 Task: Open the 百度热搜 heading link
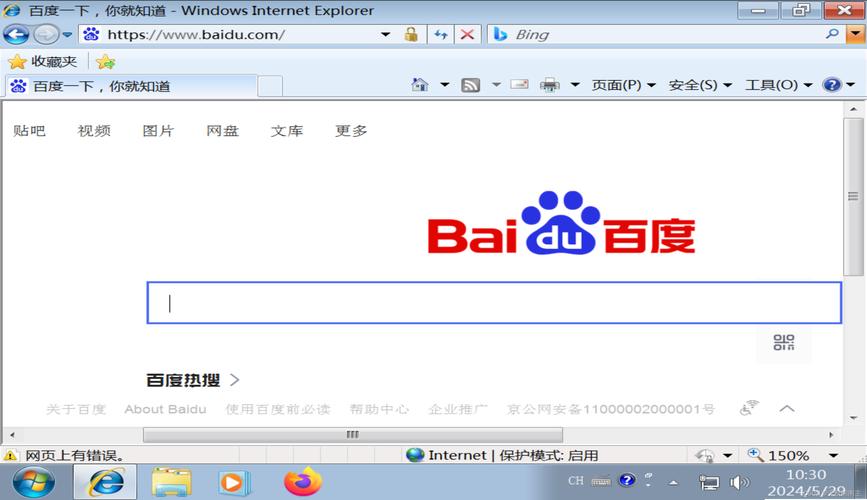[183, 380]
